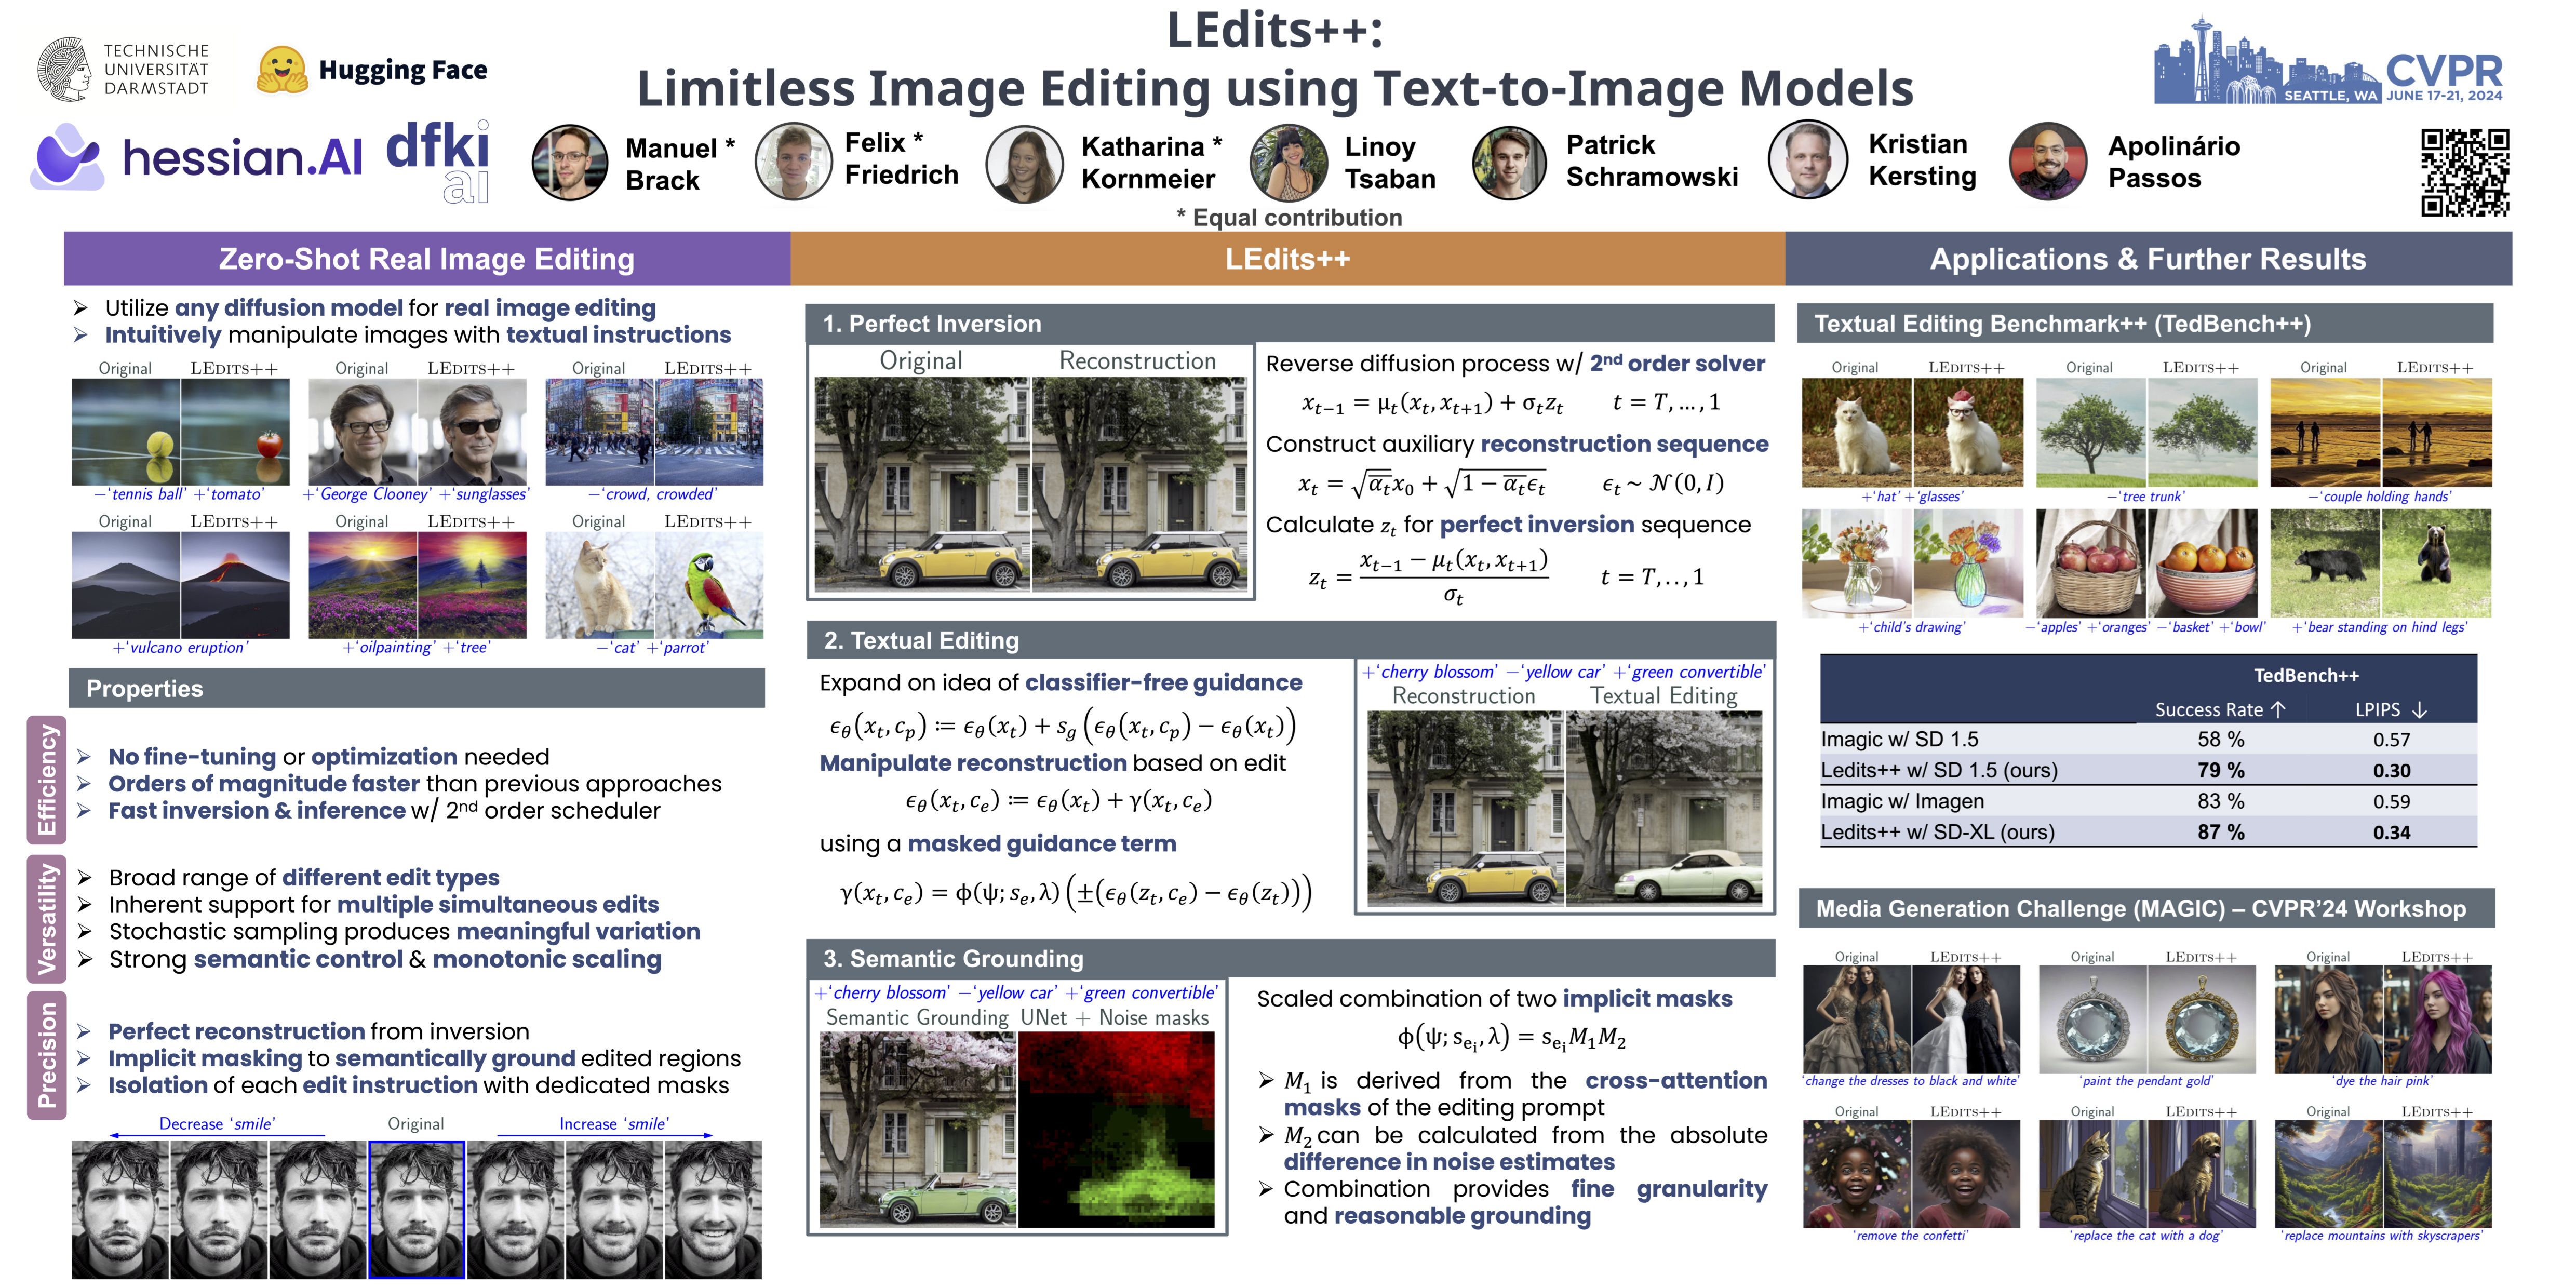Click the vertical 'Precision' label
2576x1288 pixels.
[47, 1056]
